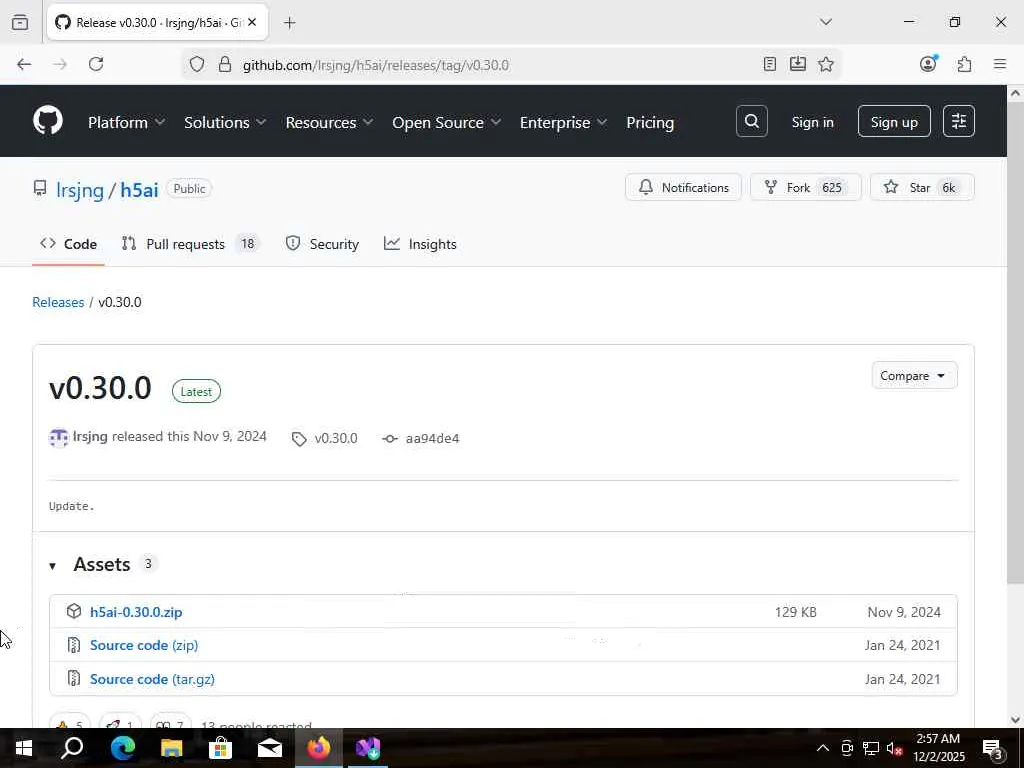The width and height of the screenshot is (1024, 768).
Task: Open the extensions puzzle icon
Action: pos(964,64)
